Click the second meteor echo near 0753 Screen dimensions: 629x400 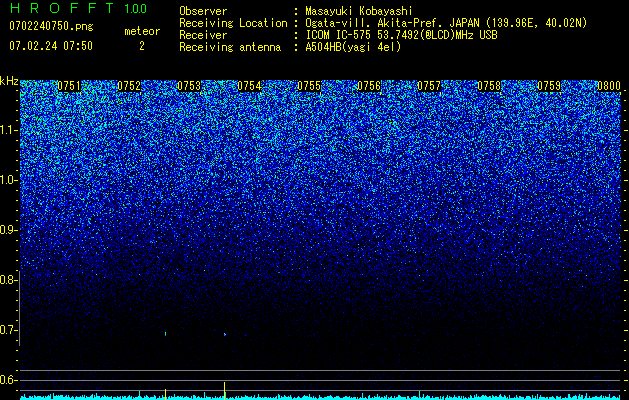[225, 334]
